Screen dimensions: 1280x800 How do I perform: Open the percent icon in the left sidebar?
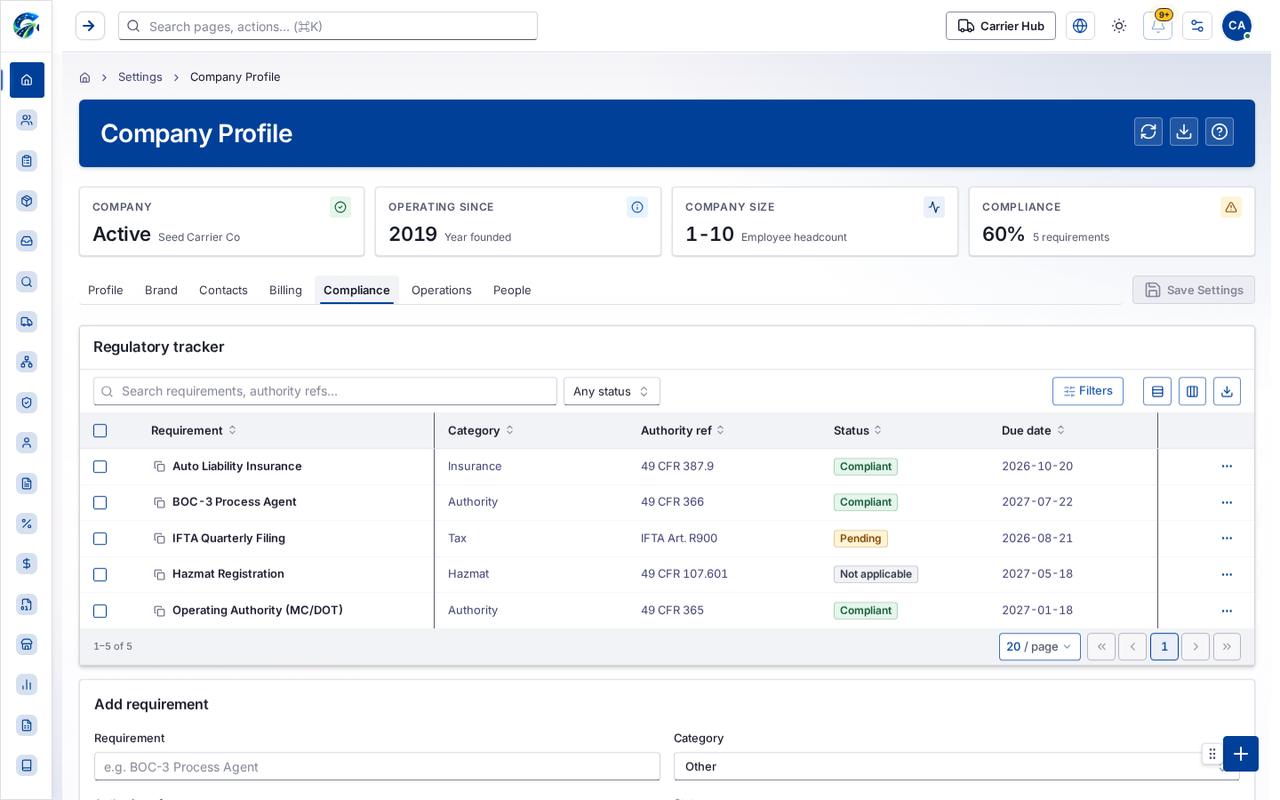tap(27, 523)
